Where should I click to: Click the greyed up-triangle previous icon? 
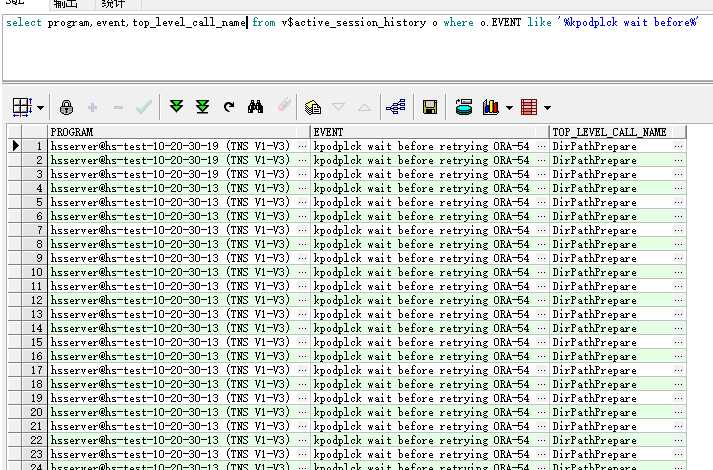pyautogui.click(x=364, y=108)
